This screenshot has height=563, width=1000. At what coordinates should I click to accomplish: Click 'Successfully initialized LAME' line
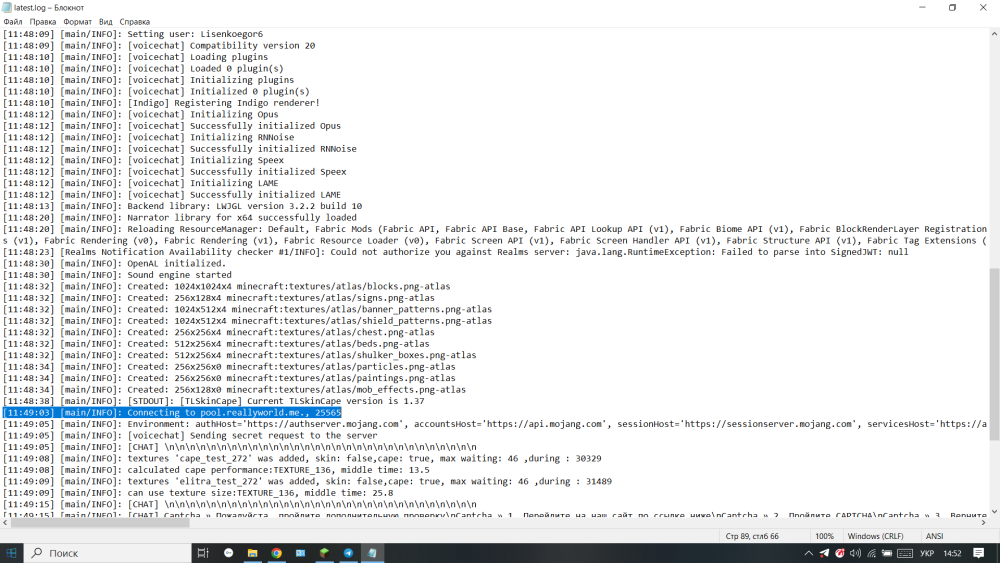pyautogui.click(x=172, y=194)
